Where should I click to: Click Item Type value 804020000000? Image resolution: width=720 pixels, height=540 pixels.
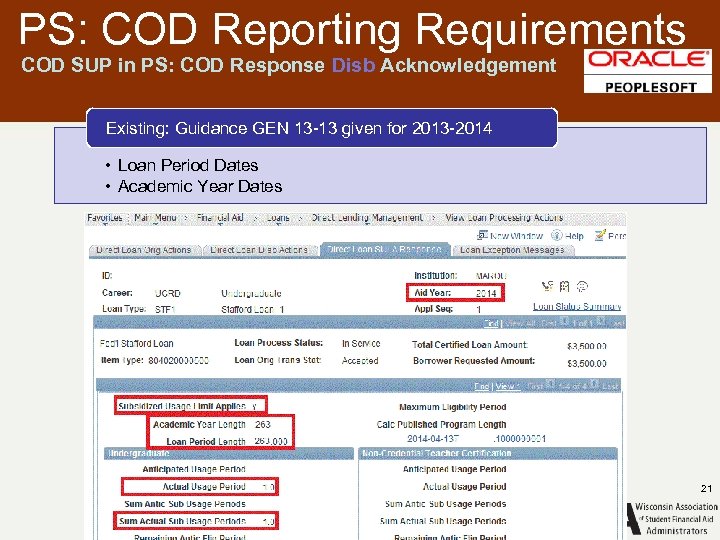click(179, 361)
